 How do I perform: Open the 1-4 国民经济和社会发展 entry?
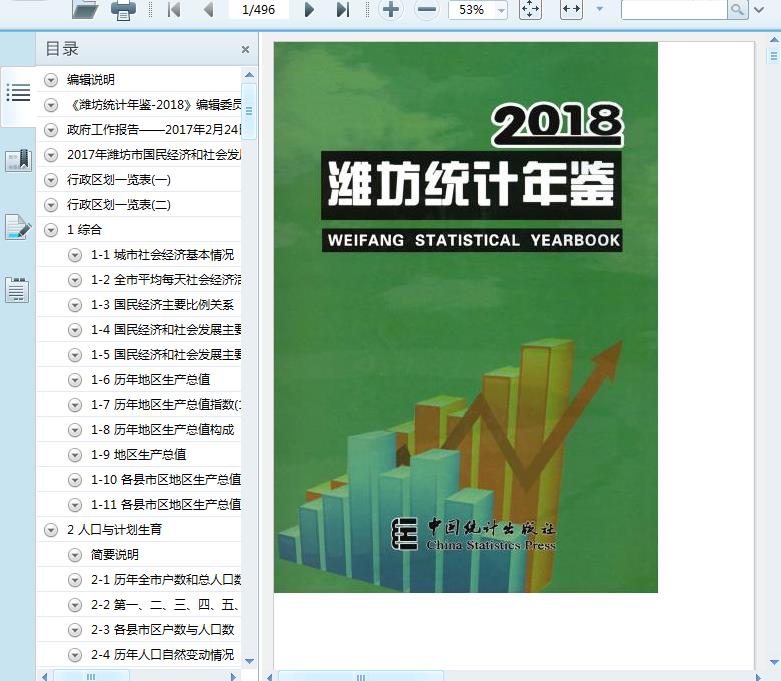[166, 330]
